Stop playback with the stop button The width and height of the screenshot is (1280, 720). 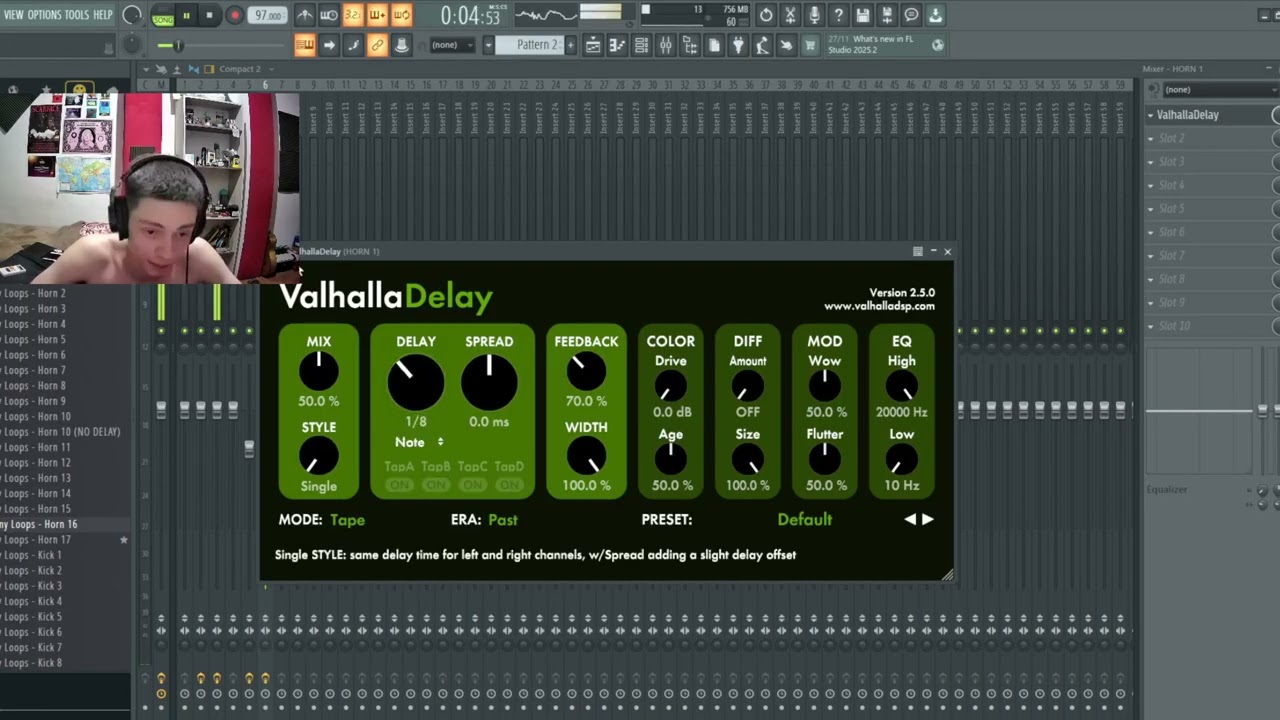pyautogui.click(x=209, y=15)
